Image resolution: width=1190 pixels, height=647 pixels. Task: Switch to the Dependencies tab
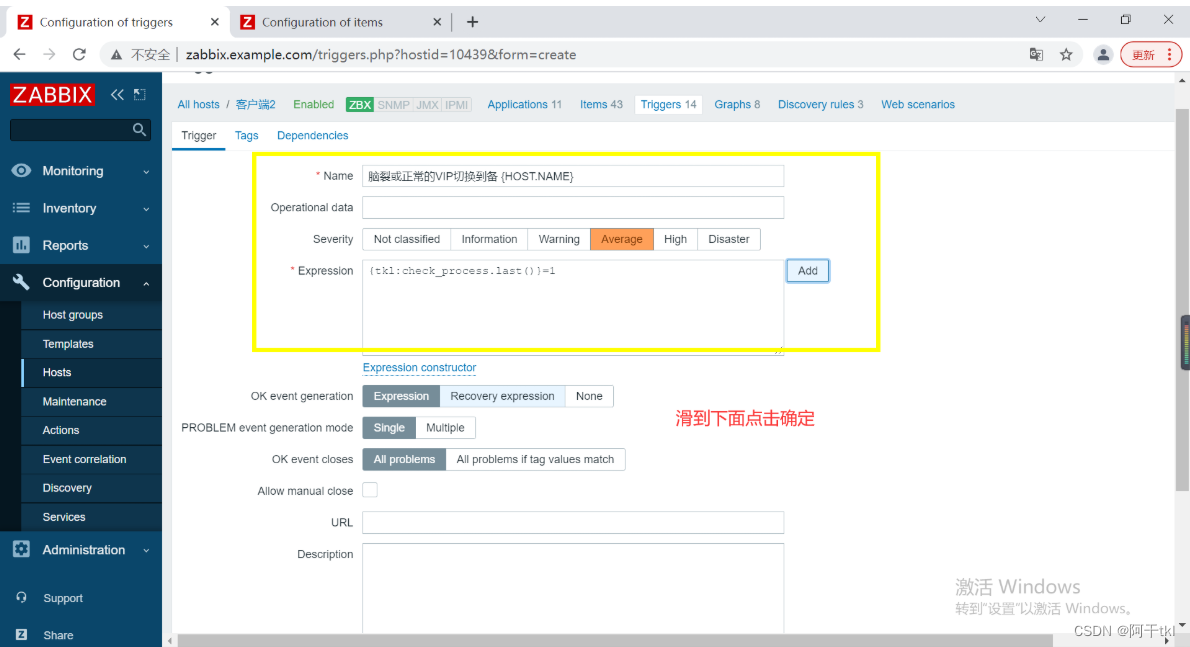pos(313,135)
